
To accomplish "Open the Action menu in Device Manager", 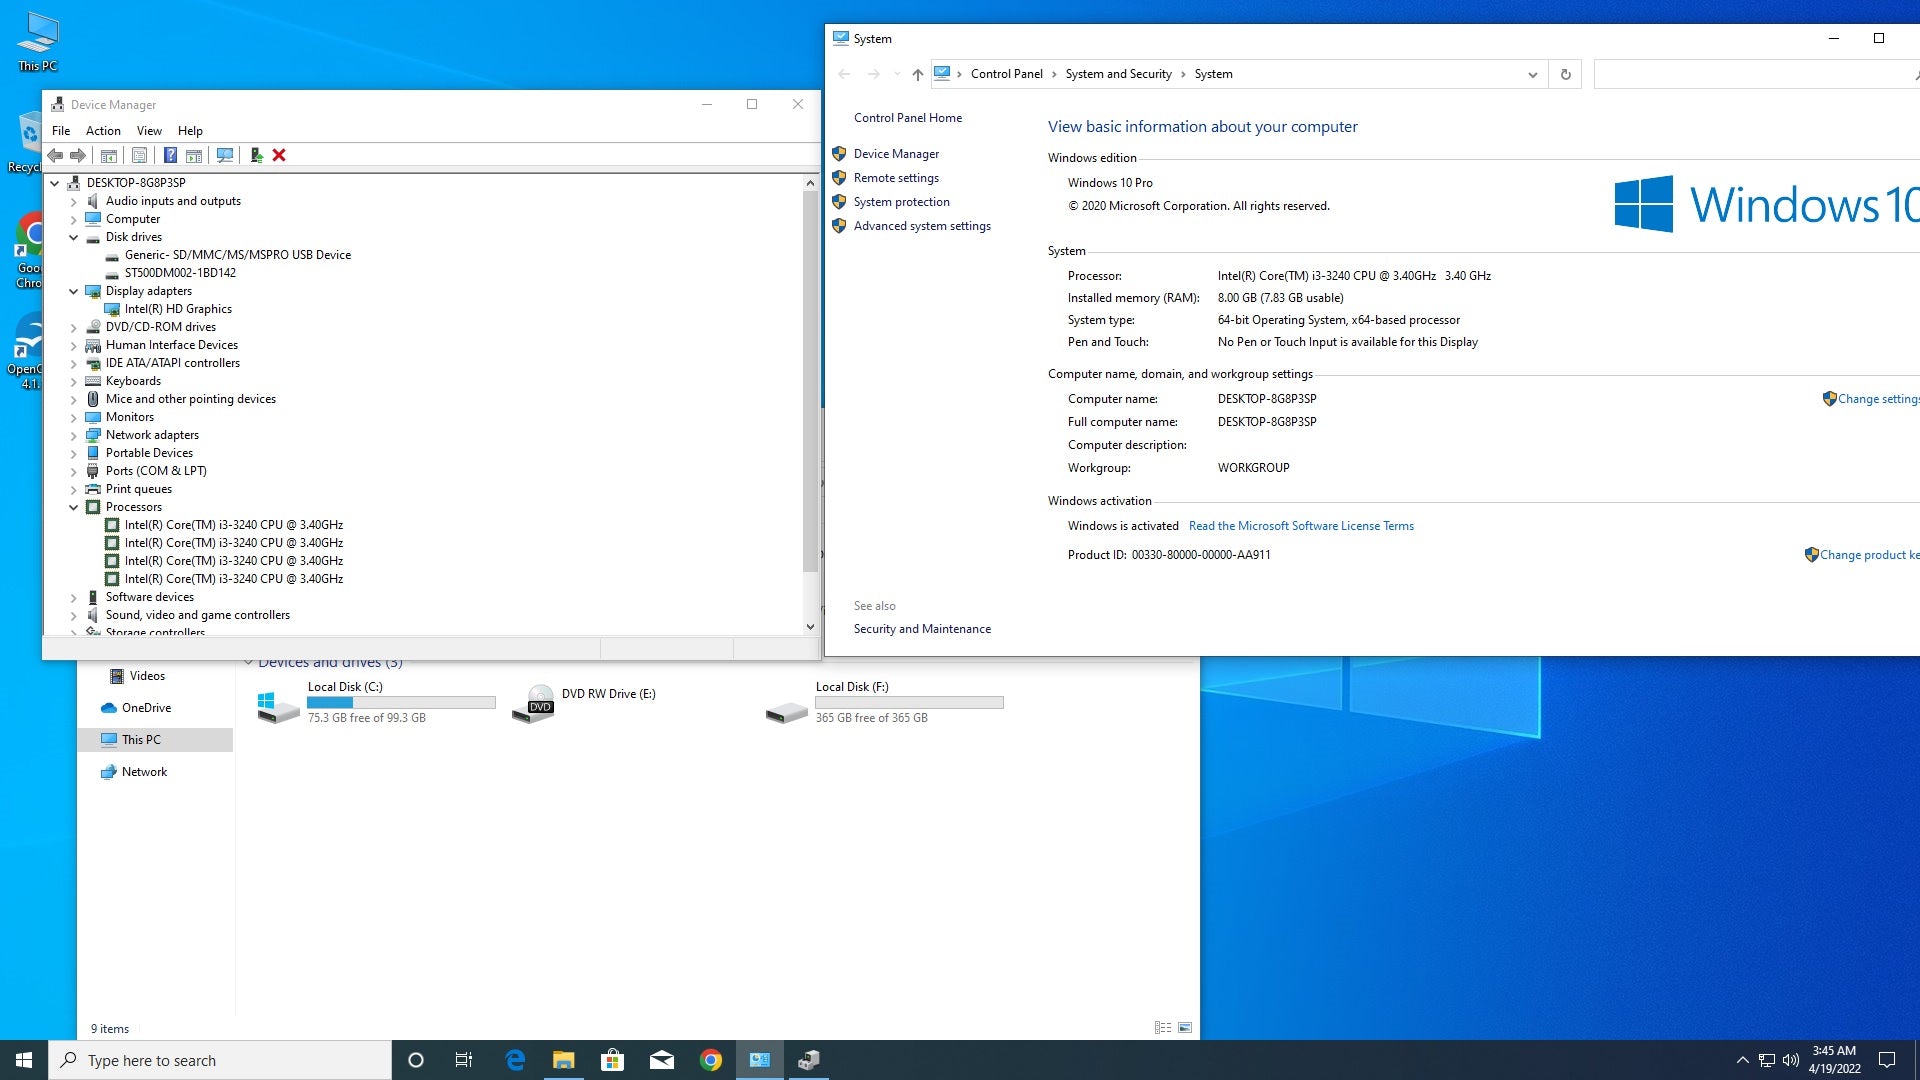I will click(x=103, y=130).
